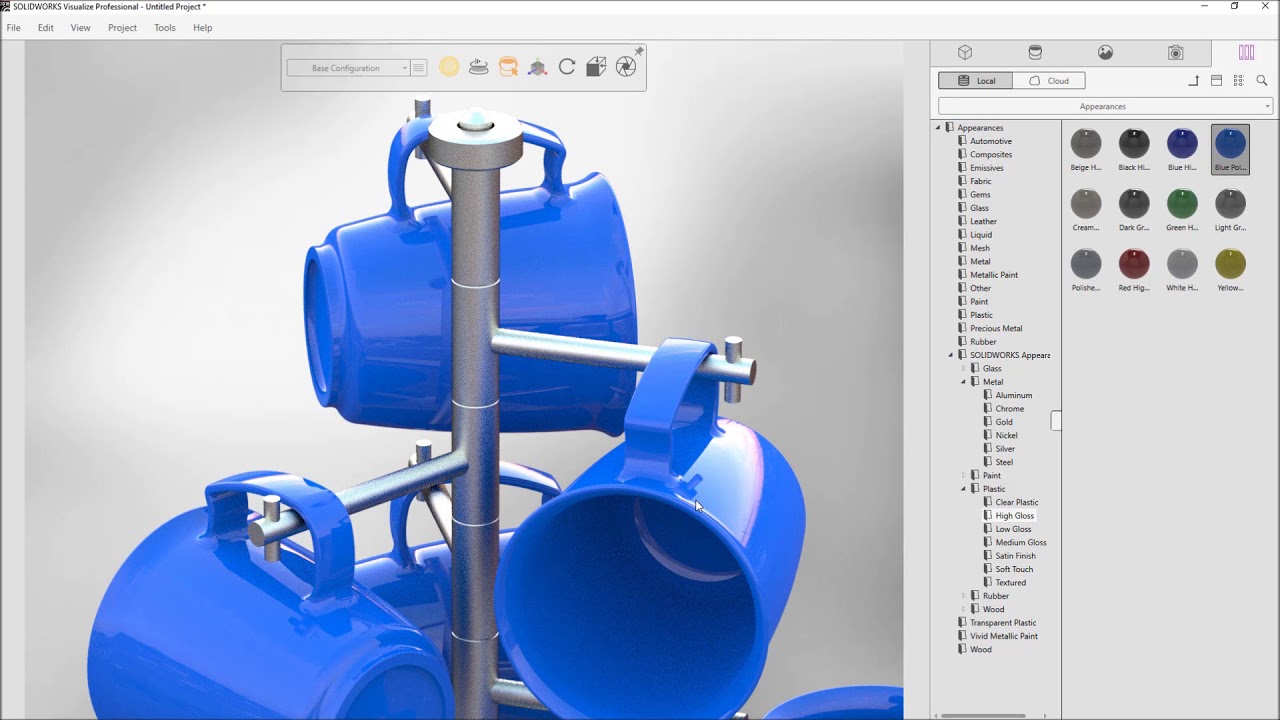The width and height of the screenshot is (1280, 720).
Task: Open the Appearances library category dropdown
Action: 1105,106
